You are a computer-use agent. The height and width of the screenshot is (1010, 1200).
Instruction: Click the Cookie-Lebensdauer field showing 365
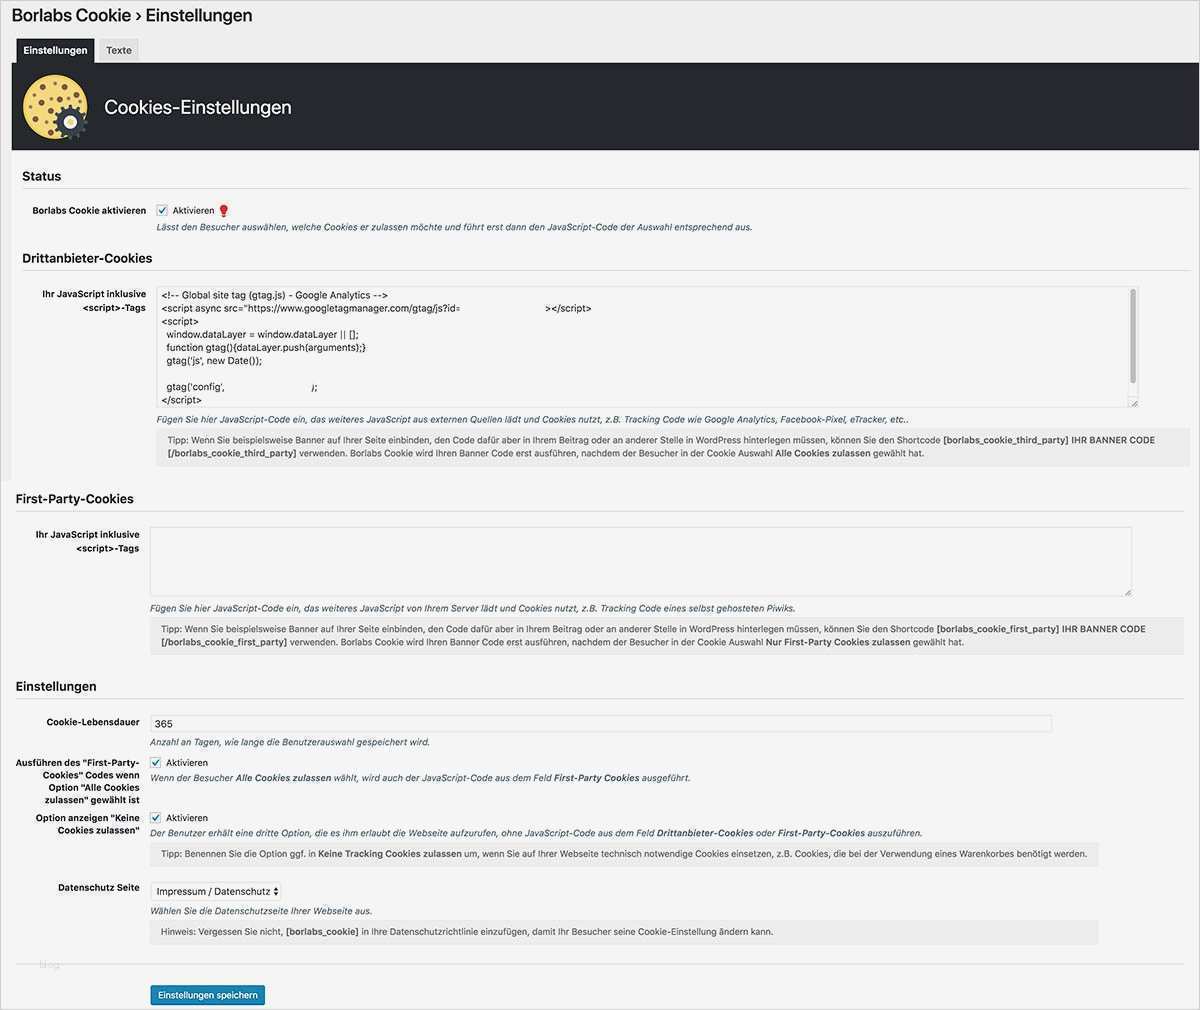click(600, 723)
